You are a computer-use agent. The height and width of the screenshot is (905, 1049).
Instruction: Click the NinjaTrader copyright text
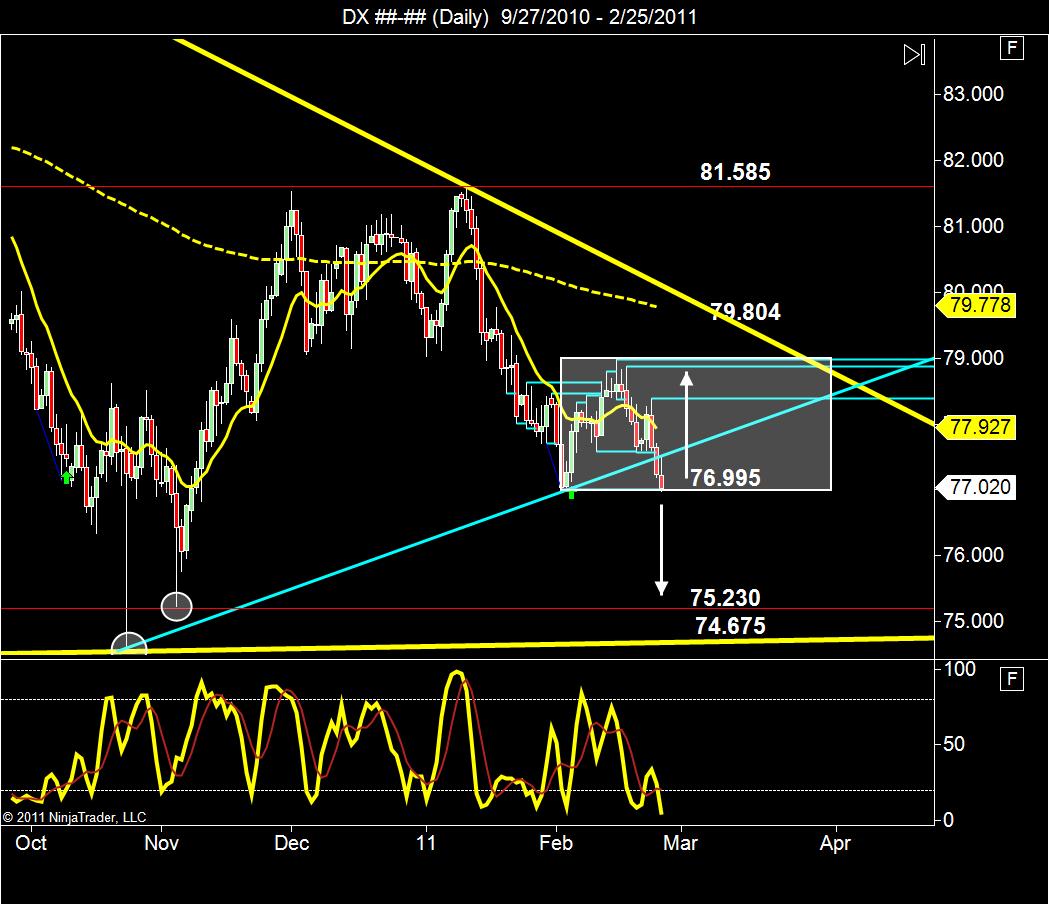(74, 817)
